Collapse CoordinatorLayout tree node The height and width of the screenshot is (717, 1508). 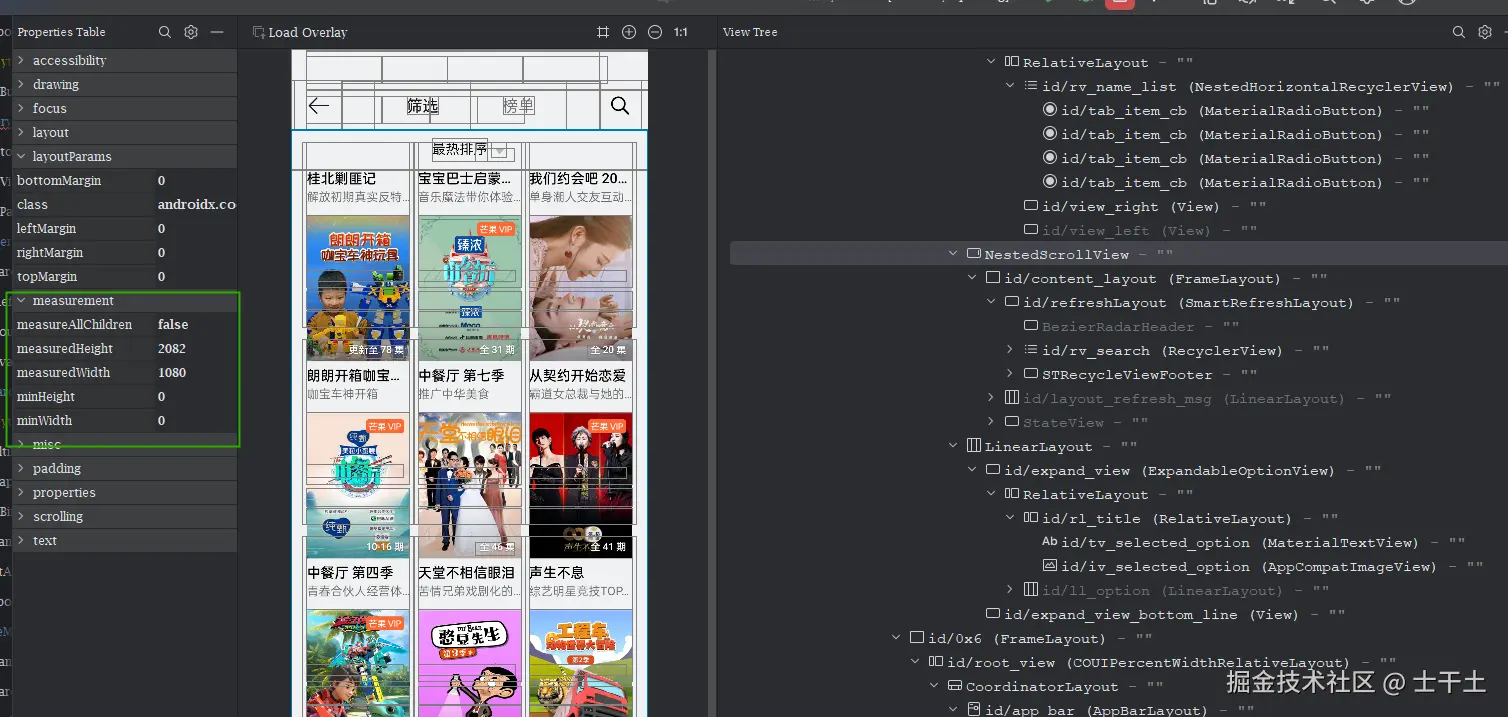point(934,687)
